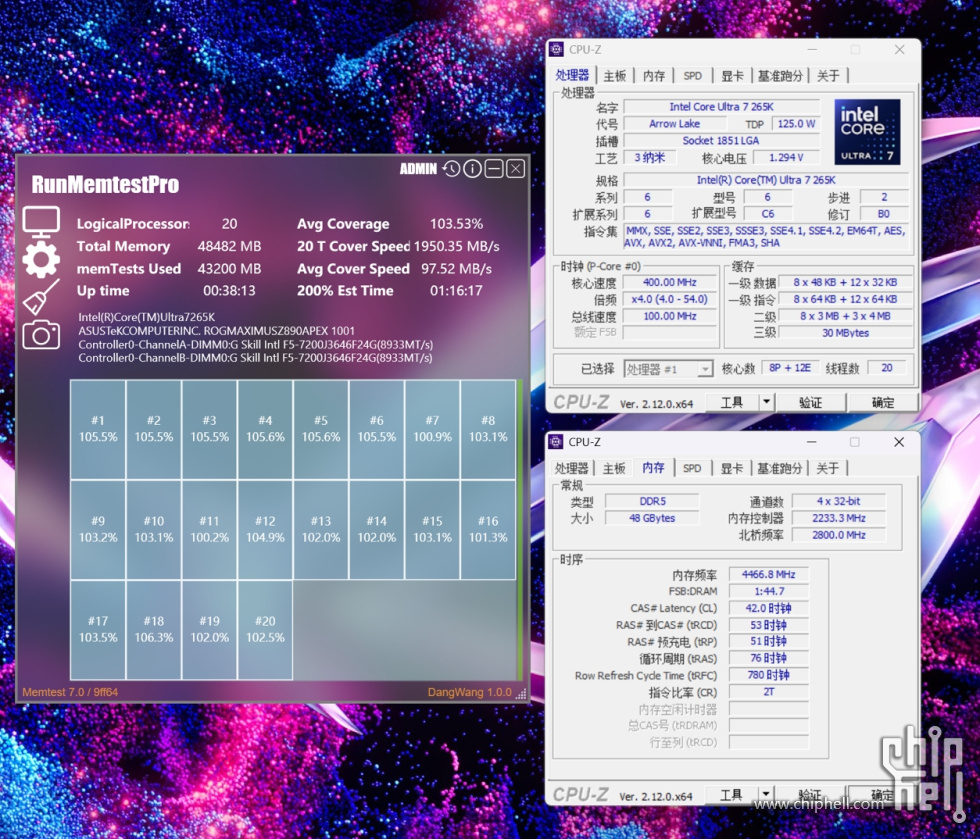Click memtest tile #20 at 102.5%
980x839 pixels.
(265, 630)
